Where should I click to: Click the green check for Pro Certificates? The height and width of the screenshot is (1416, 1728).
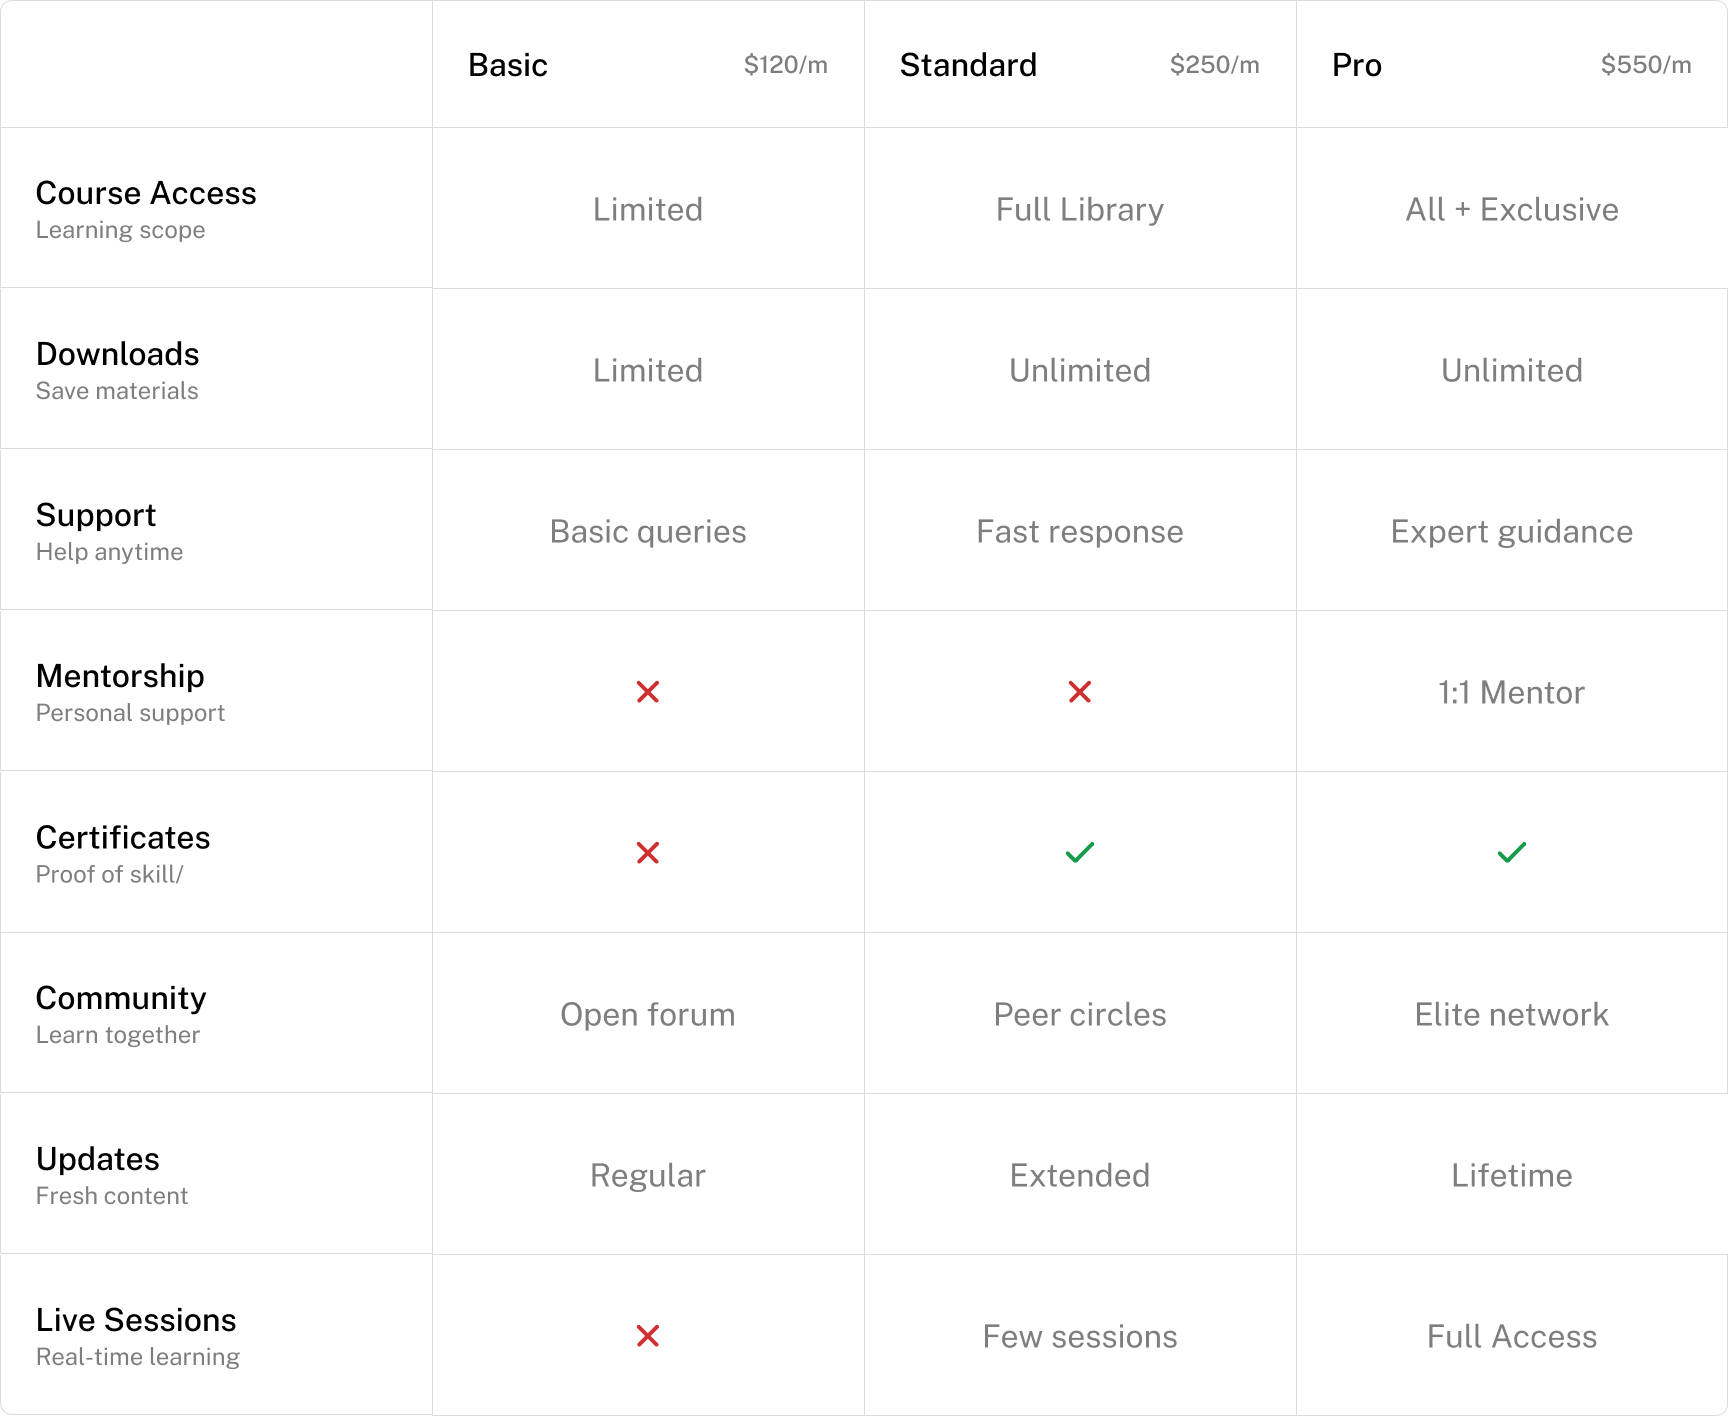[1512, 853]
